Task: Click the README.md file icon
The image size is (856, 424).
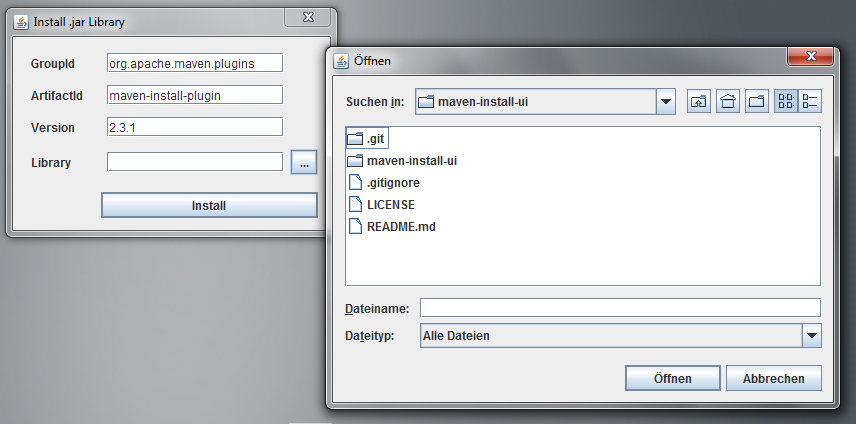Action: [355, 226]
